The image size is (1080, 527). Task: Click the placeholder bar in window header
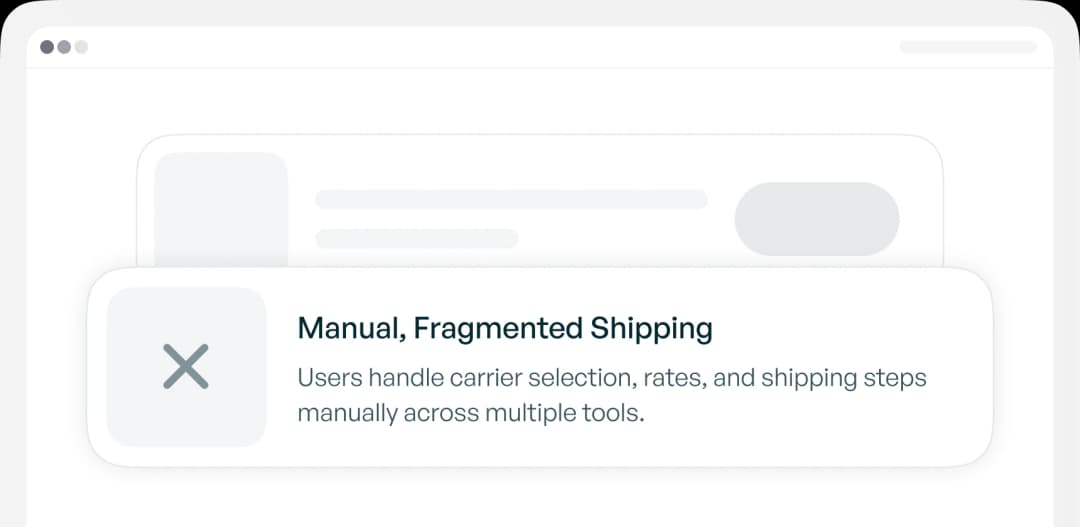click(x=967, y=47)
